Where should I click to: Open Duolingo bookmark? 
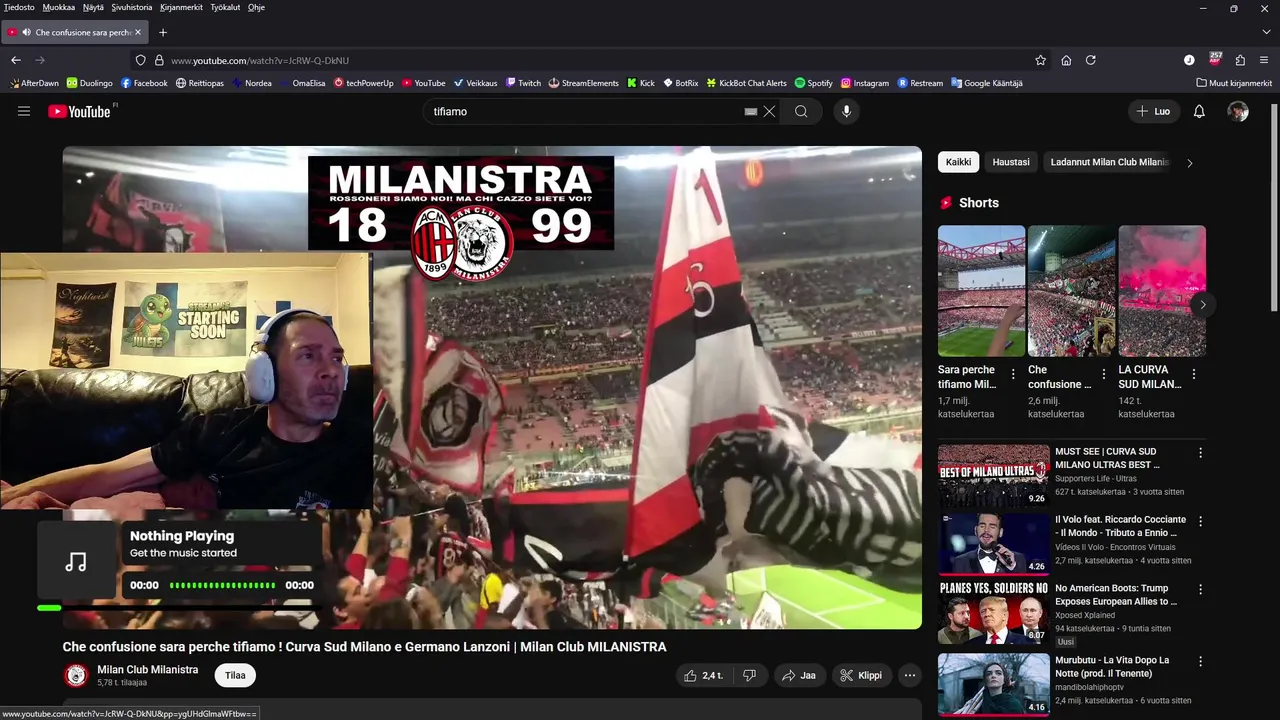tap(90, 83)
